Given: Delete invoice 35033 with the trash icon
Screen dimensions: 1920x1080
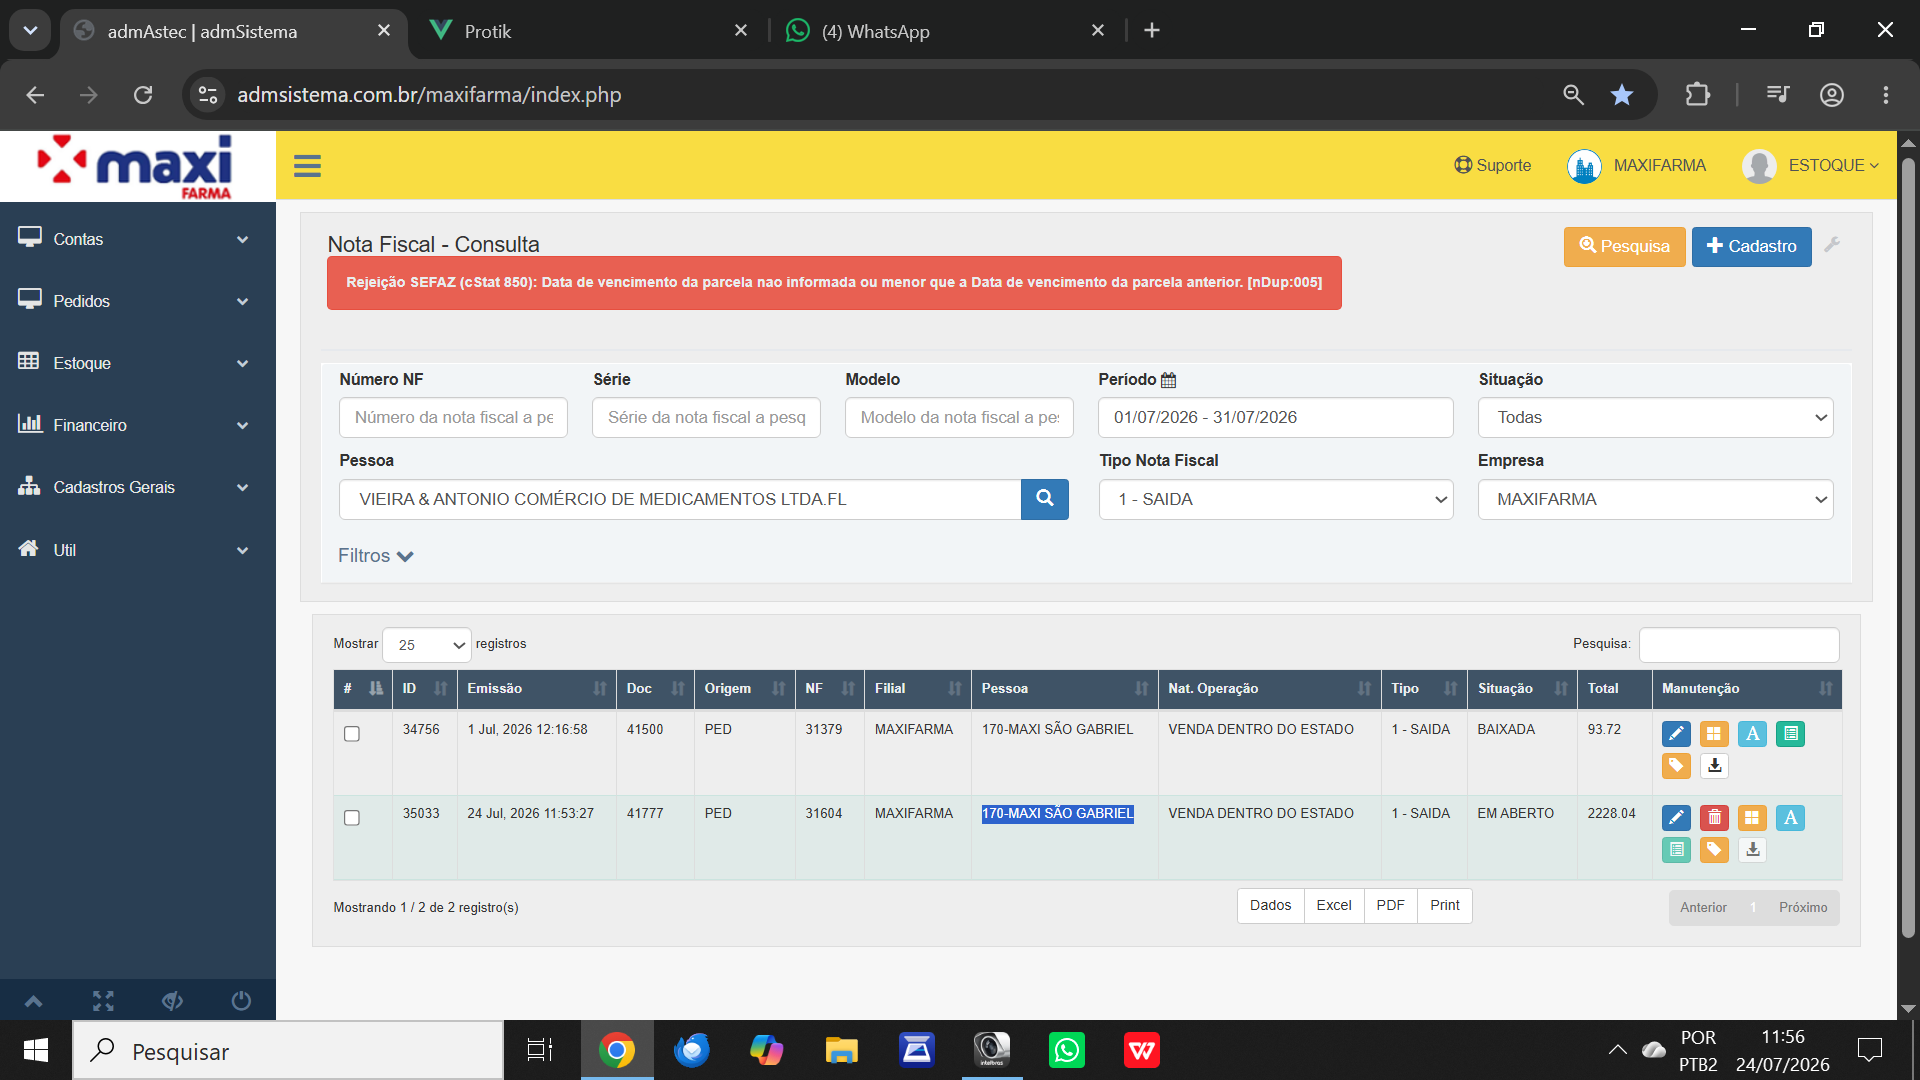Looking at the screenshot, I should pyautogui.click(x=1714, y=818).
